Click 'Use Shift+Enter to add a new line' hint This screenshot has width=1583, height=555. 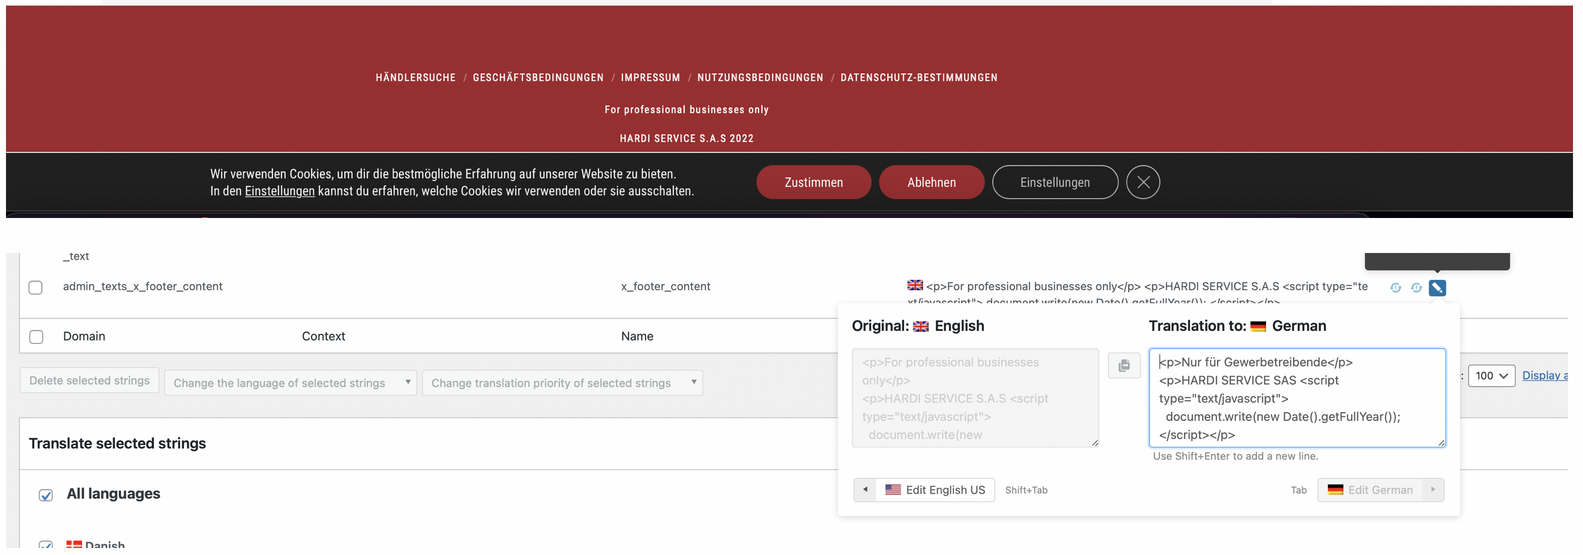point(1236,456)
